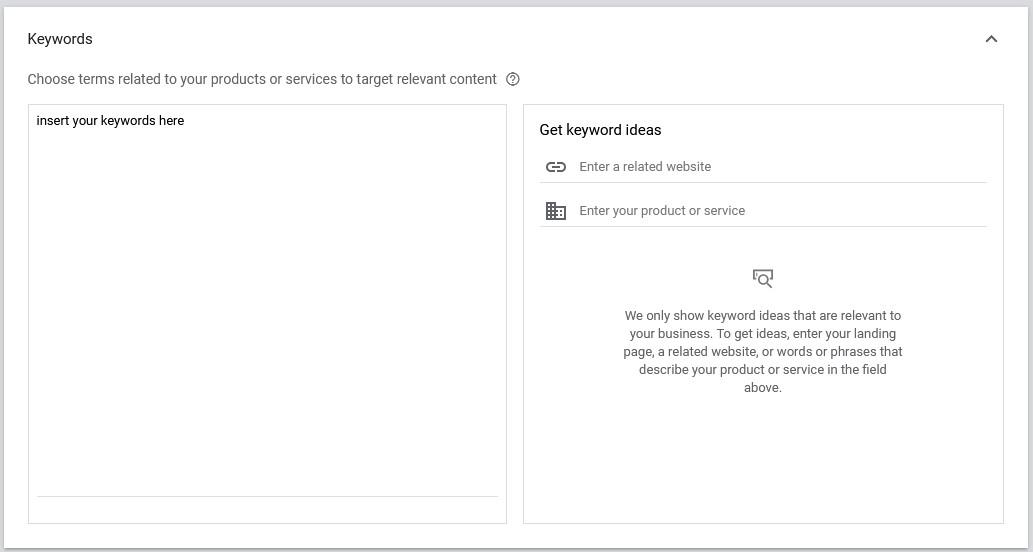Click the keyword search magnifier icon
The width and height of the screenshot is (1033, 552).
tap(763, 278)
